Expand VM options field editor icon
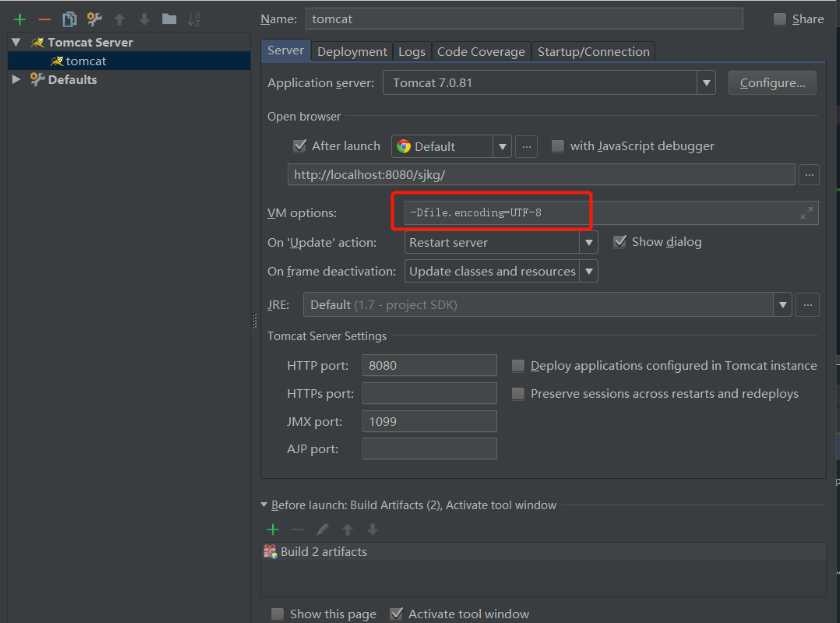This screenshot has height=623, width=840. (807, 213)
